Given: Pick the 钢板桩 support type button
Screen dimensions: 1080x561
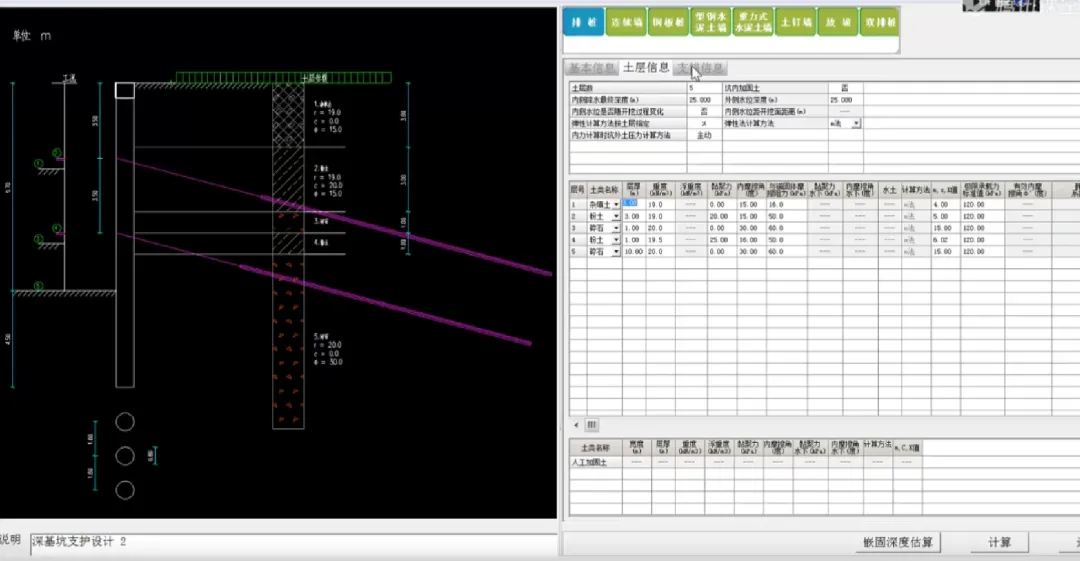Looking at the screenshot, I should coord(668,22).
